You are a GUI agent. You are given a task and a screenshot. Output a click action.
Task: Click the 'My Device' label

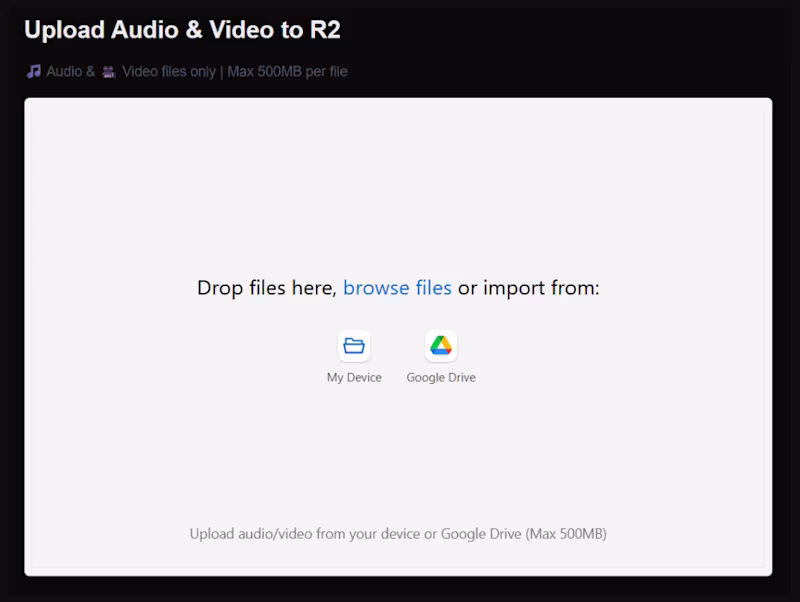pyautogui.click(x=354, y=377)
